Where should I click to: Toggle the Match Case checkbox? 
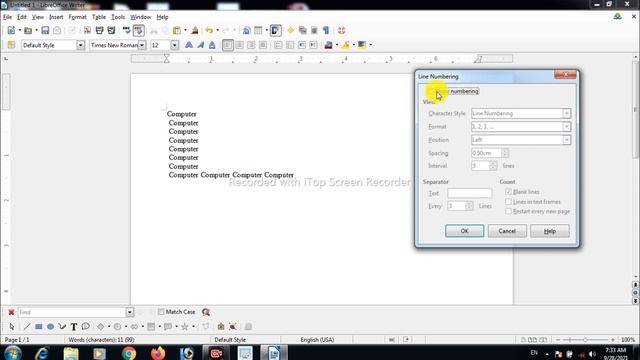(x=161, y=312)
